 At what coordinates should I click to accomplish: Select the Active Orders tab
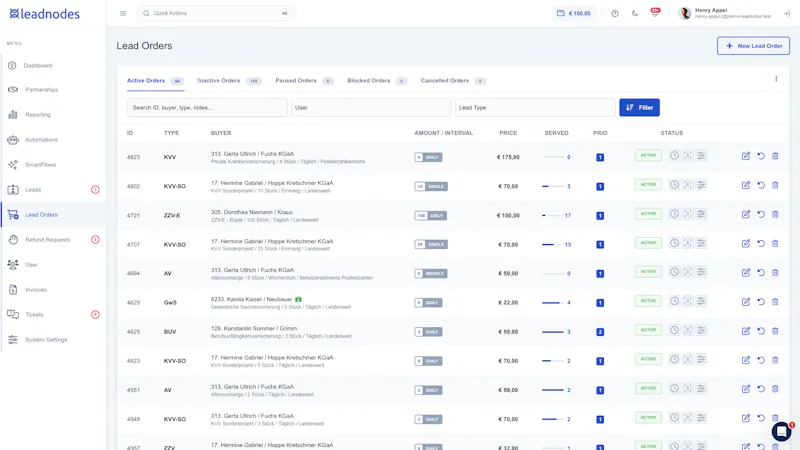(x=155, y=81)
